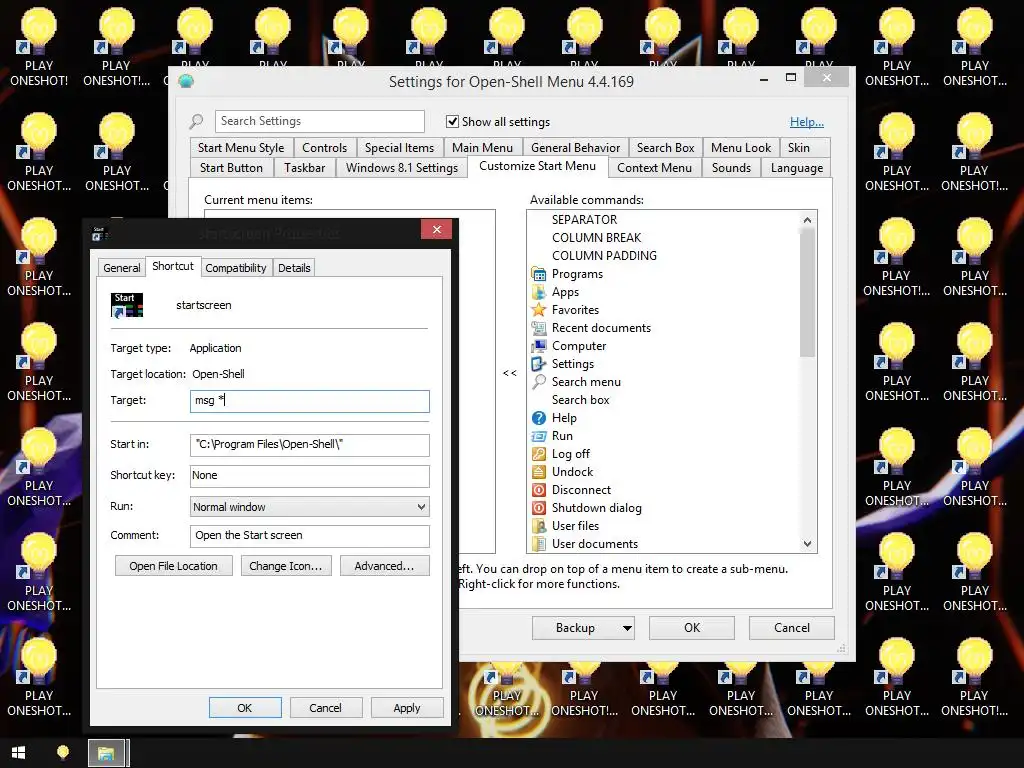
Task: Open the Sounds tab
Action: point(731,168)
